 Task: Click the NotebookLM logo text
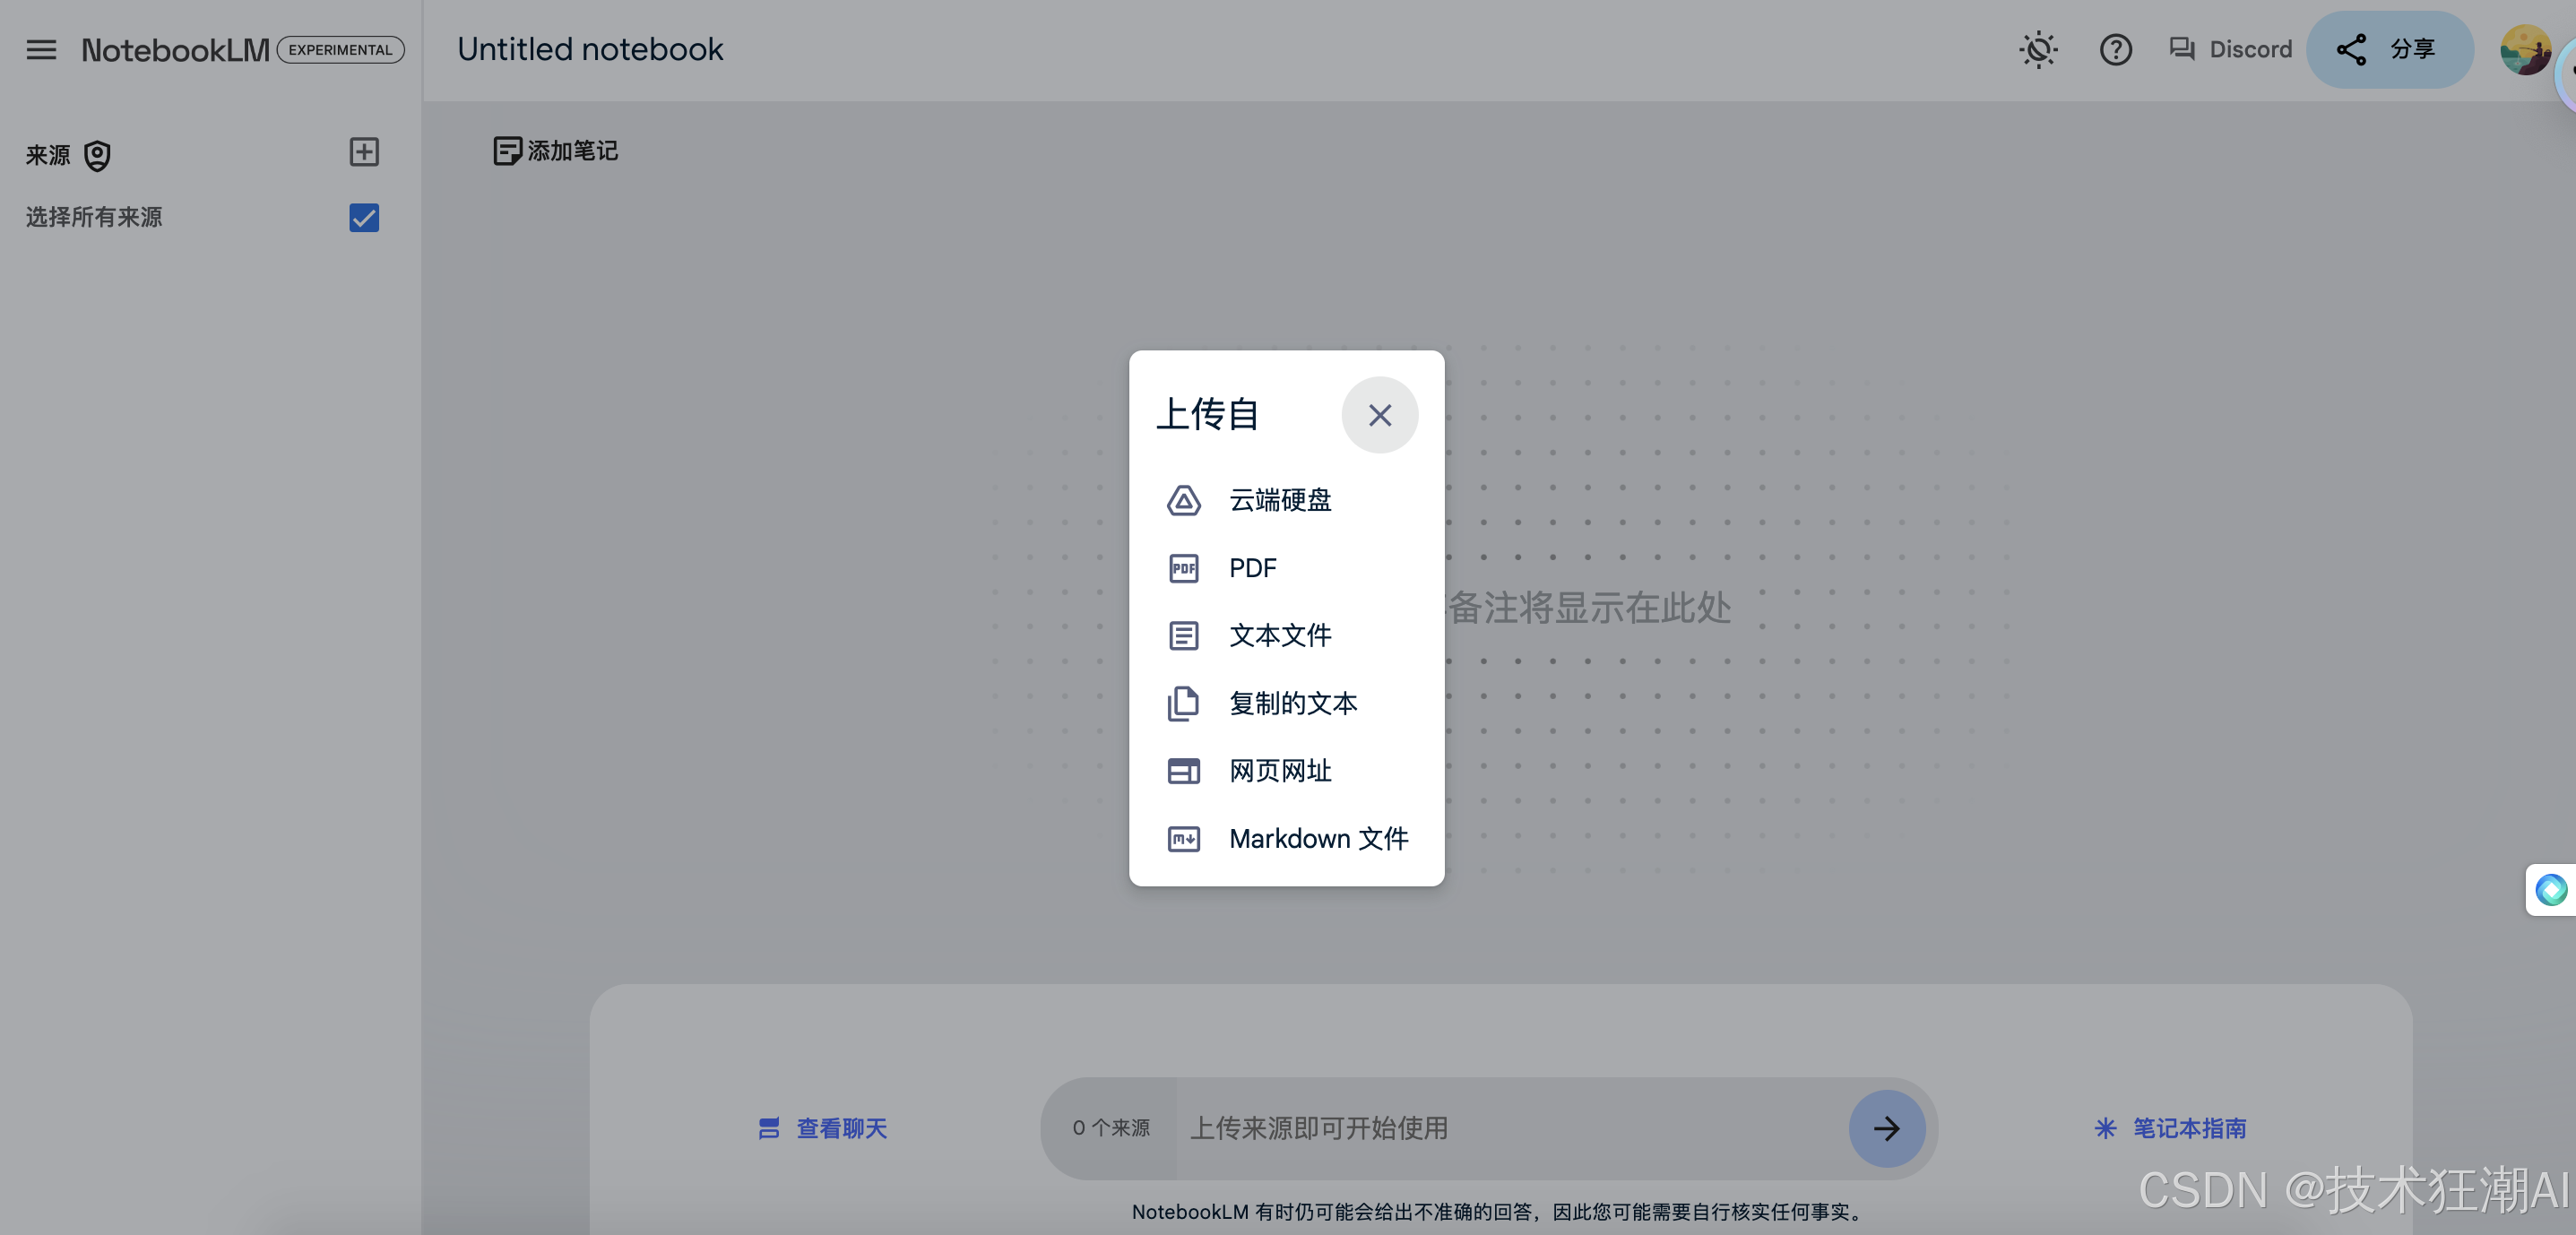[175, 49]
